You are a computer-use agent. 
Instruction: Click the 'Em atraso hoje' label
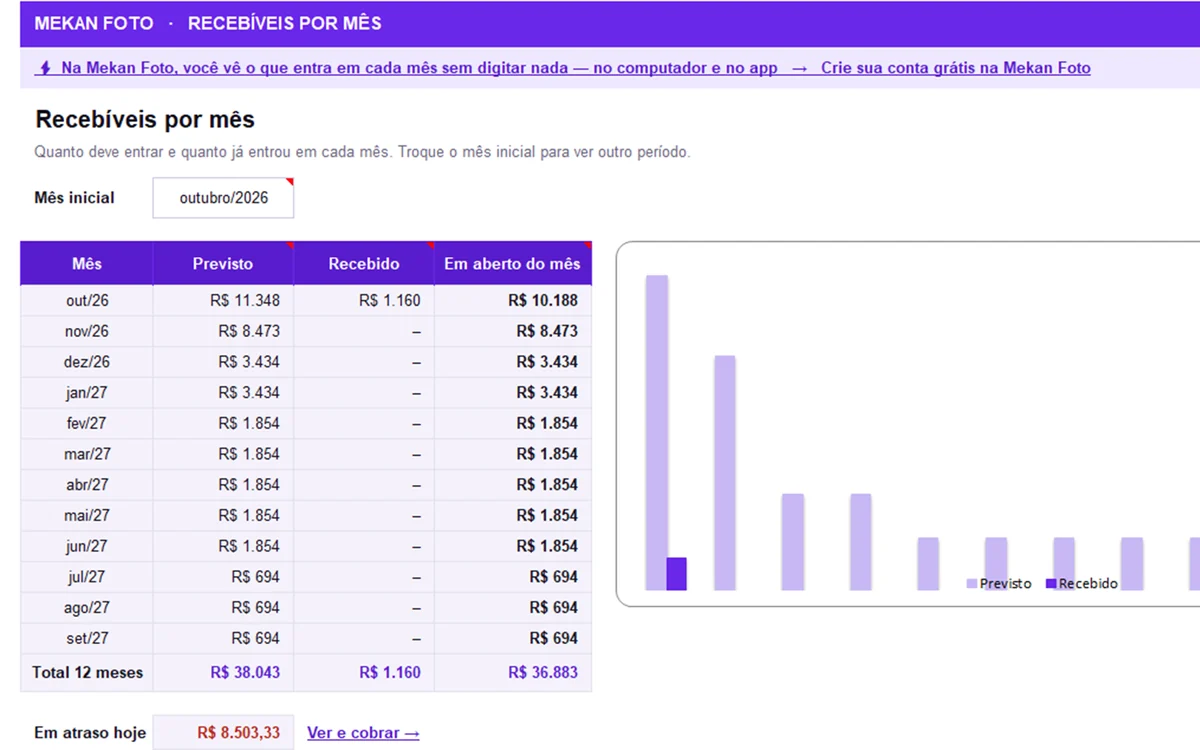(90, 733)
